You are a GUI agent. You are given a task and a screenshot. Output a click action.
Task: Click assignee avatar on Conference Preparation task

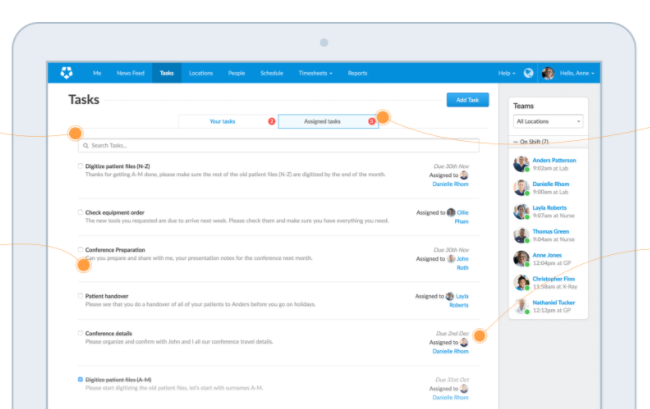pyautogui.click(x=451, y=259)
